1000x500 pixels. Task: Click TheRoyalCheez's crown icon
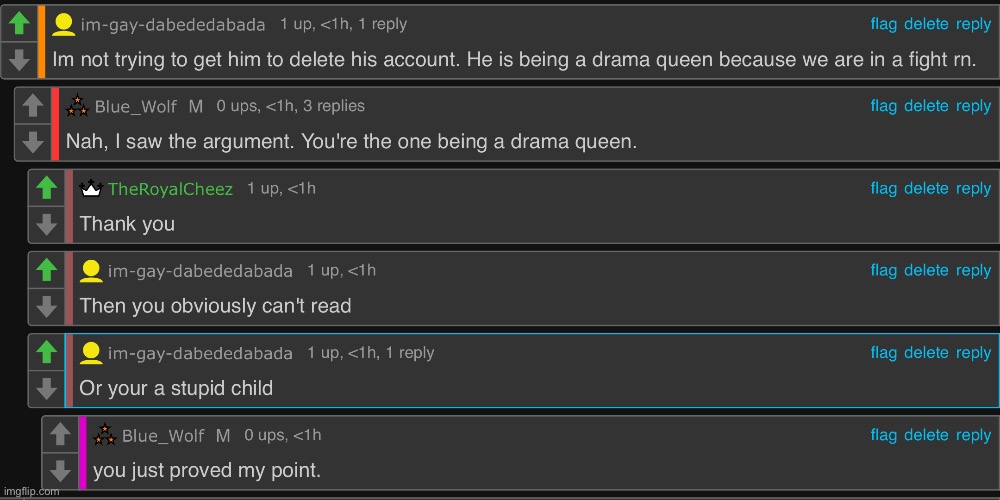(x=91, y=189)
